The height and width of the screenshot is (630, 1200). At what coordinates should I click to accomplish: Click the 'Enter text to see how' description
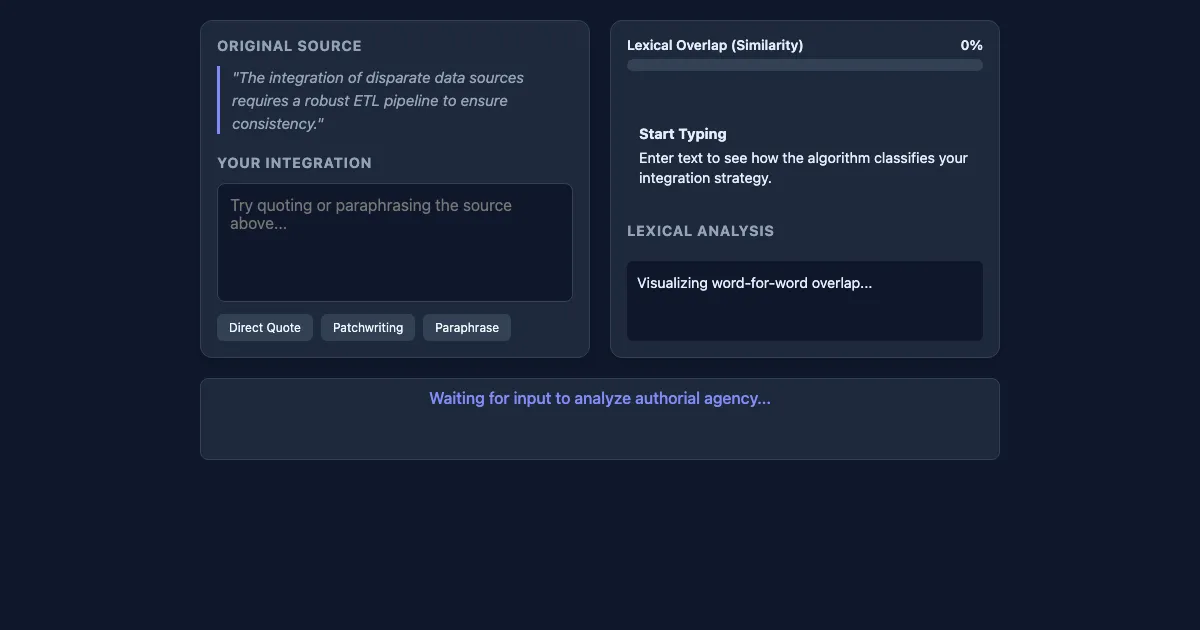click(x=804, y=168)
